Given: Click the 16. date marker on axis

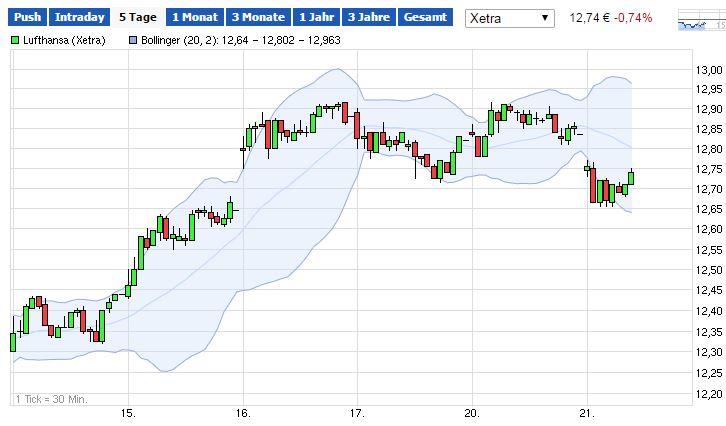Looking at the screenshot, I should [x=243, y=412].
